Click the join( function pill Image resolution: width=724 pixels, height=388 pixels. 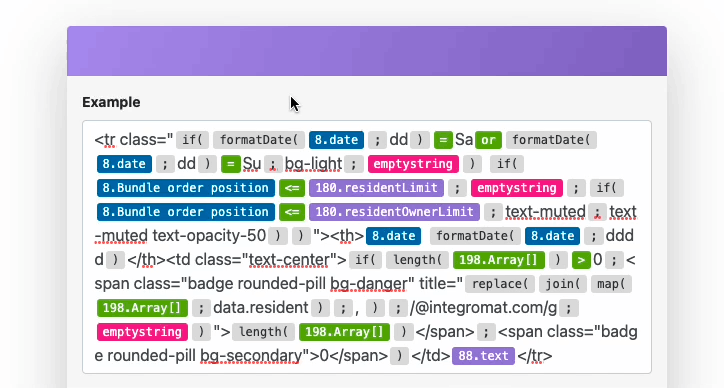coord(562,284)
